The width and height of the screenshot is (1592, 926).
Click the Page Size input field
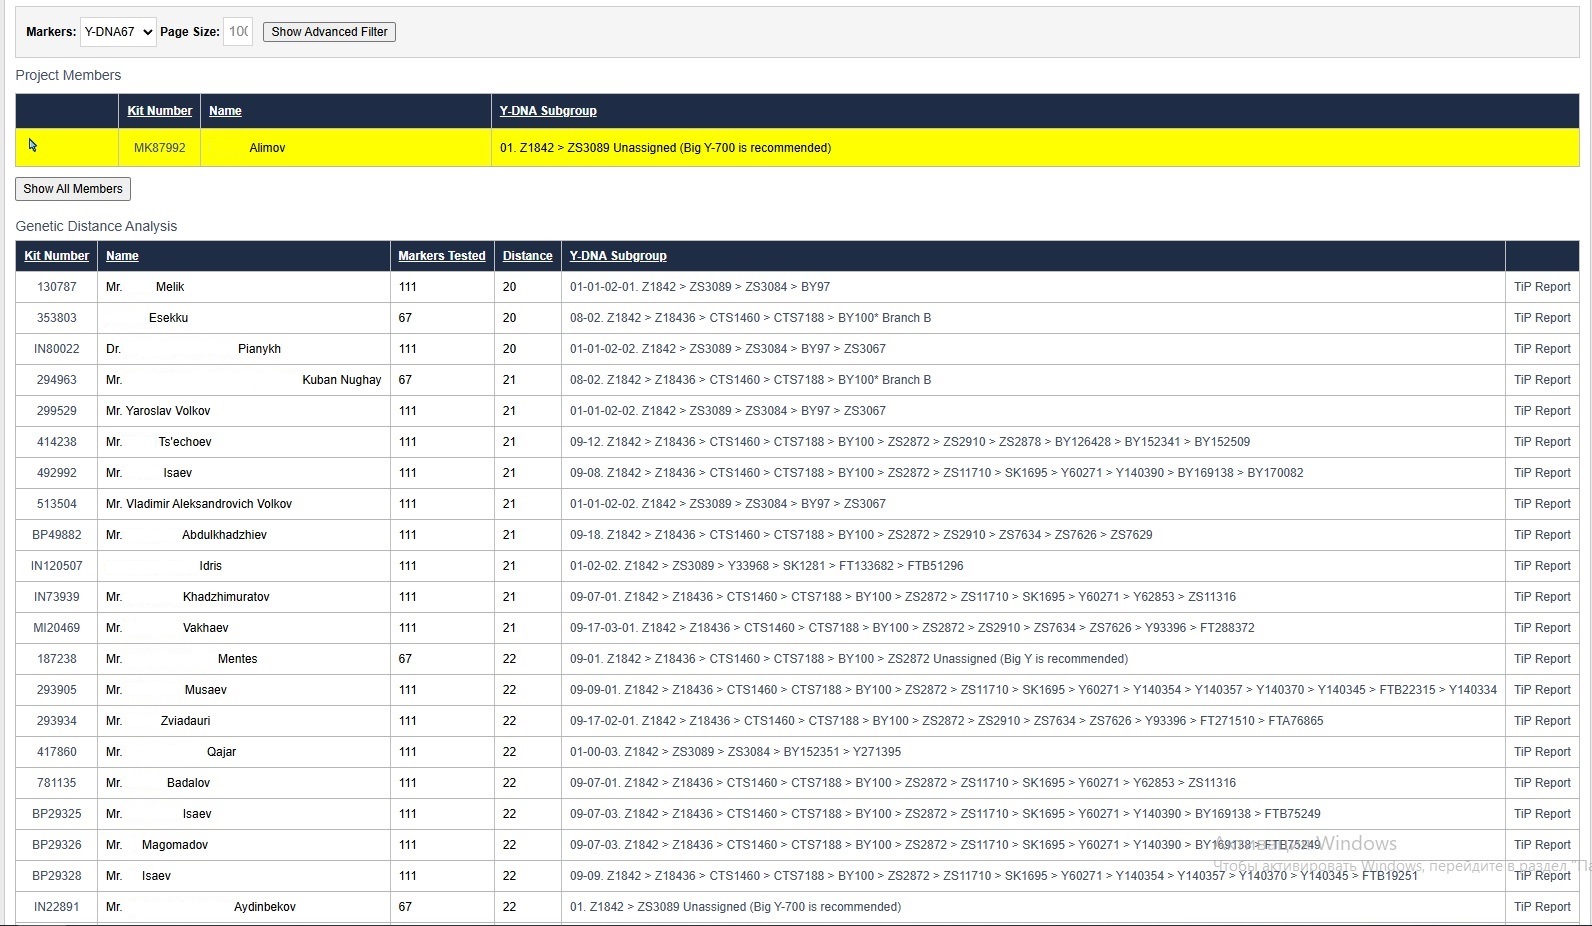click(238, 32)
